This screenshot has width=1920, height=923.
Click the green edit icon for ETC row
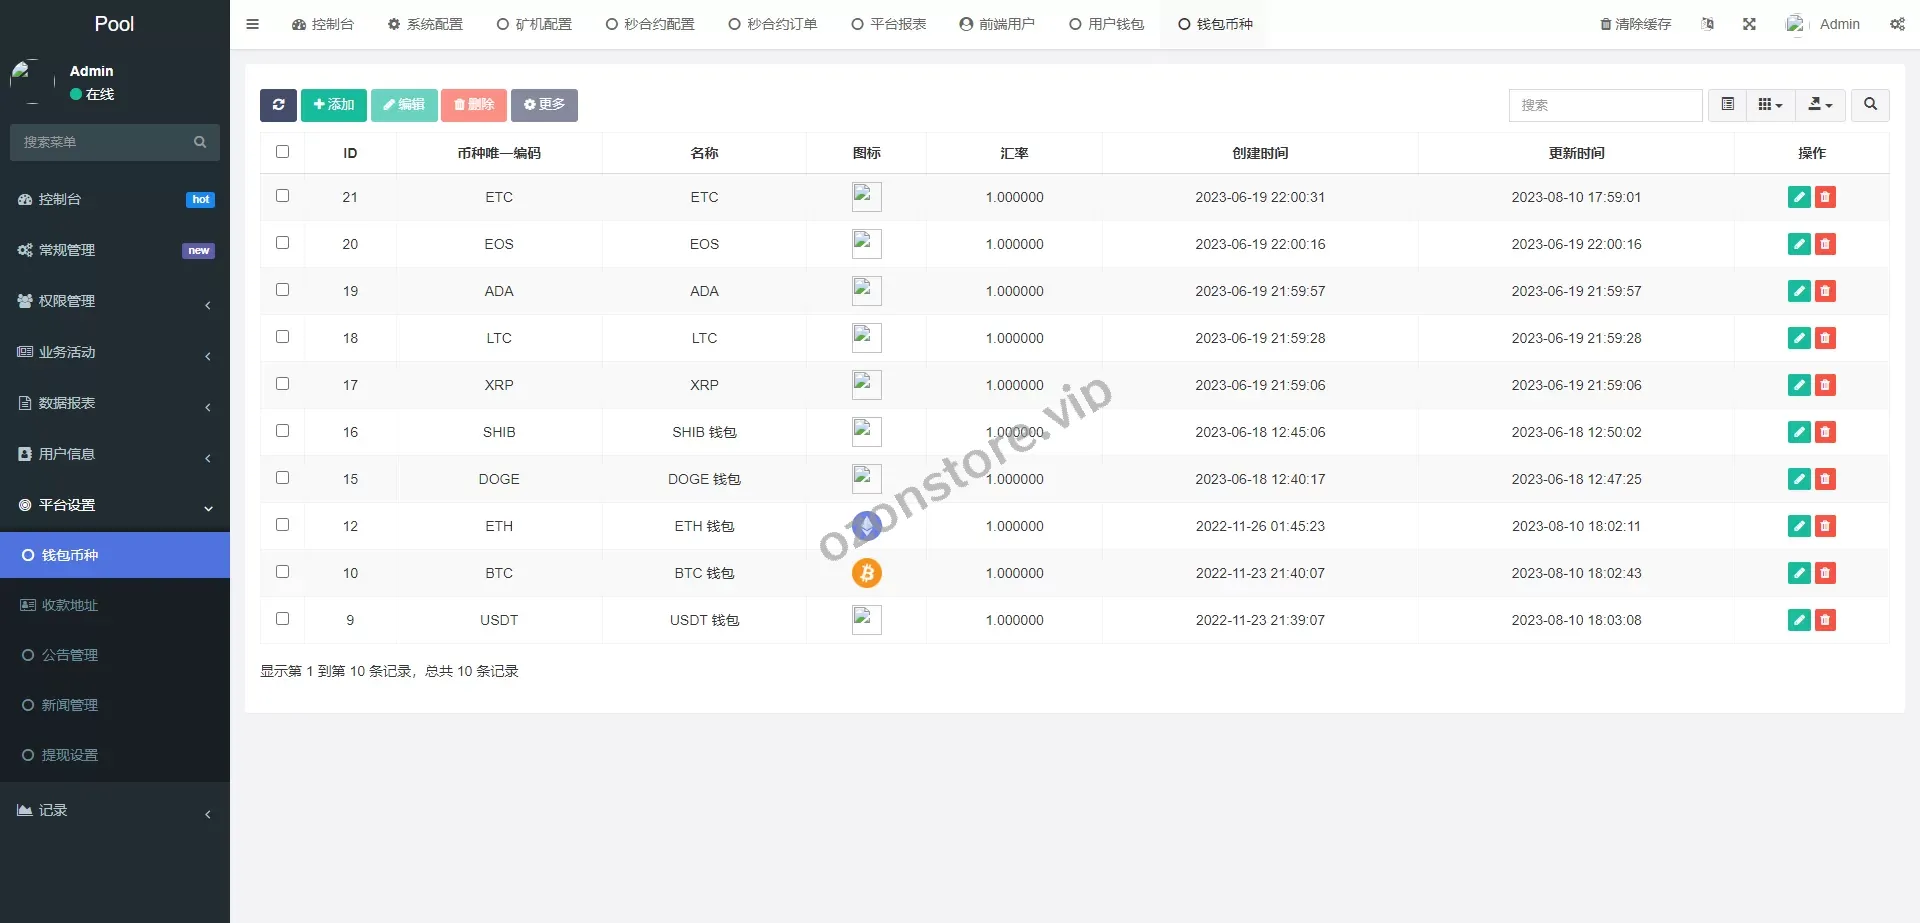point(1798,197)
